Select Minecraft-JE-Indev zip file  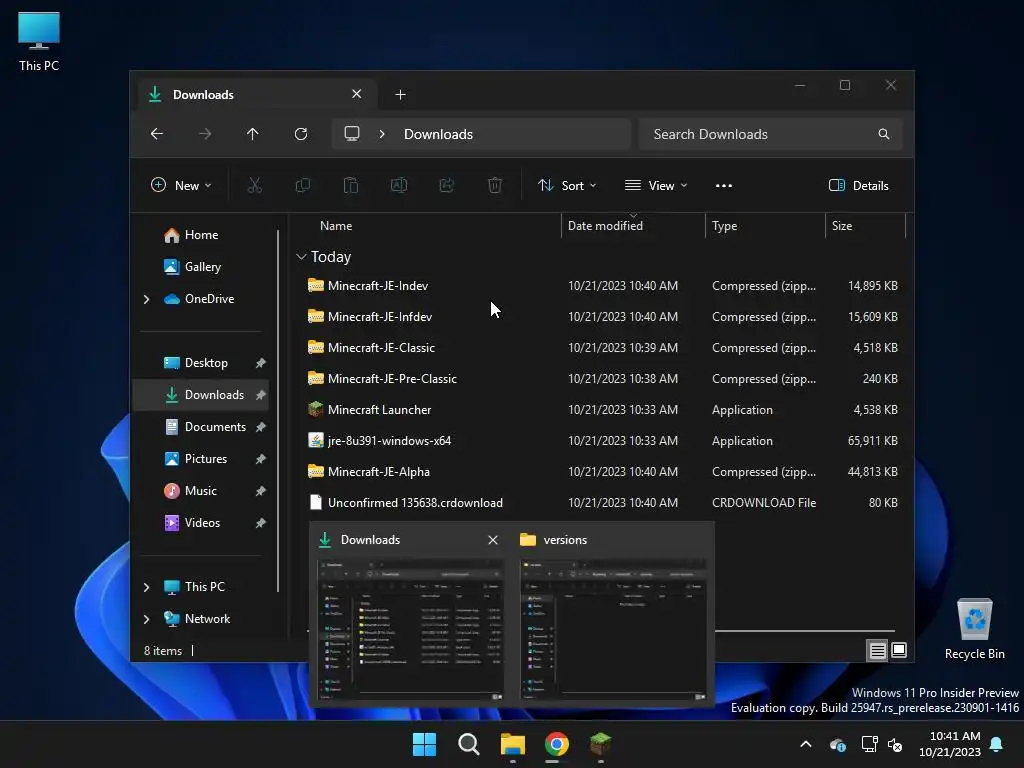coord(601,286)
